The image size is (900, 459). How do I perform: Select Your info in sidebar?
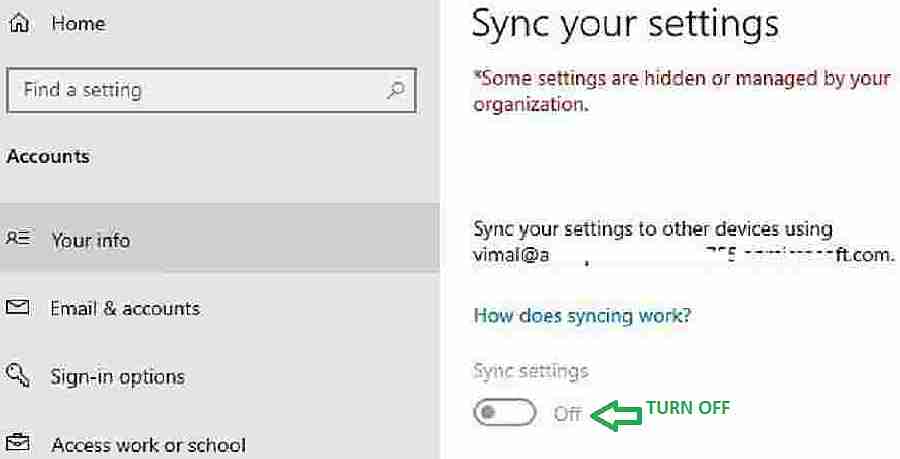tap(220, 238)
